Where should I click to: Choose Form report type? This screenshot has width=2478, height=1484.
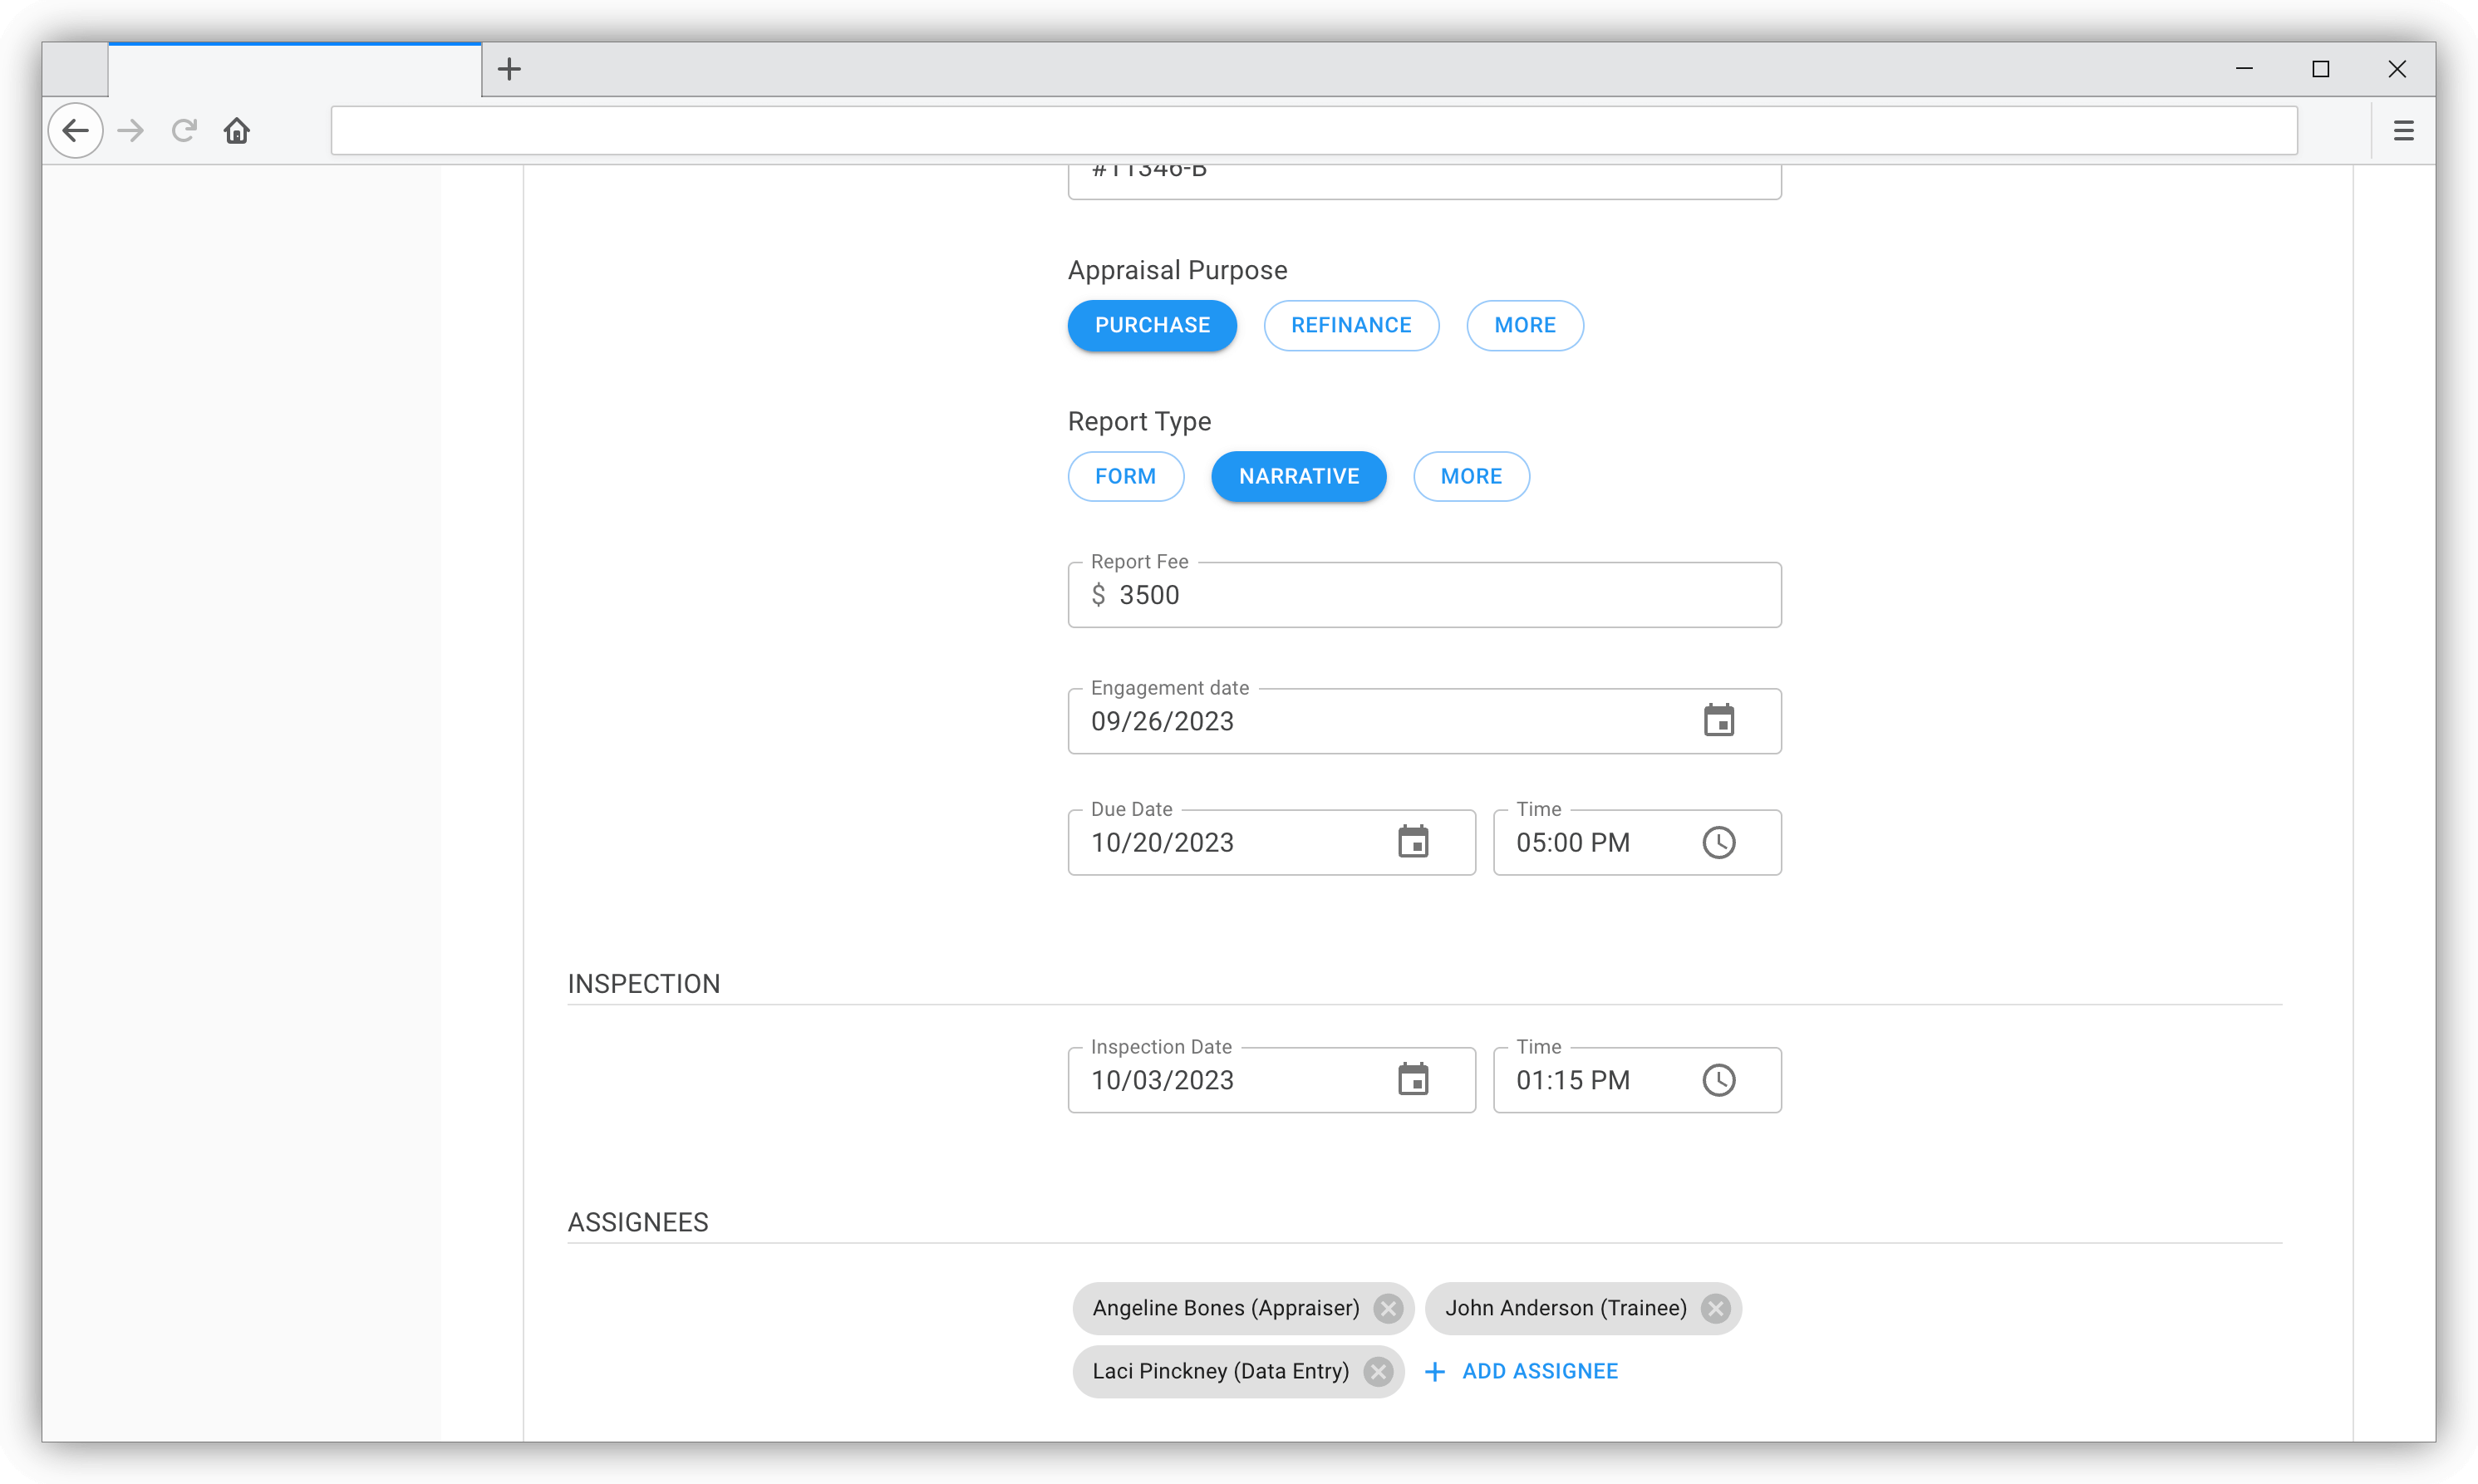pyautogui.click(x=1125, y=476)
